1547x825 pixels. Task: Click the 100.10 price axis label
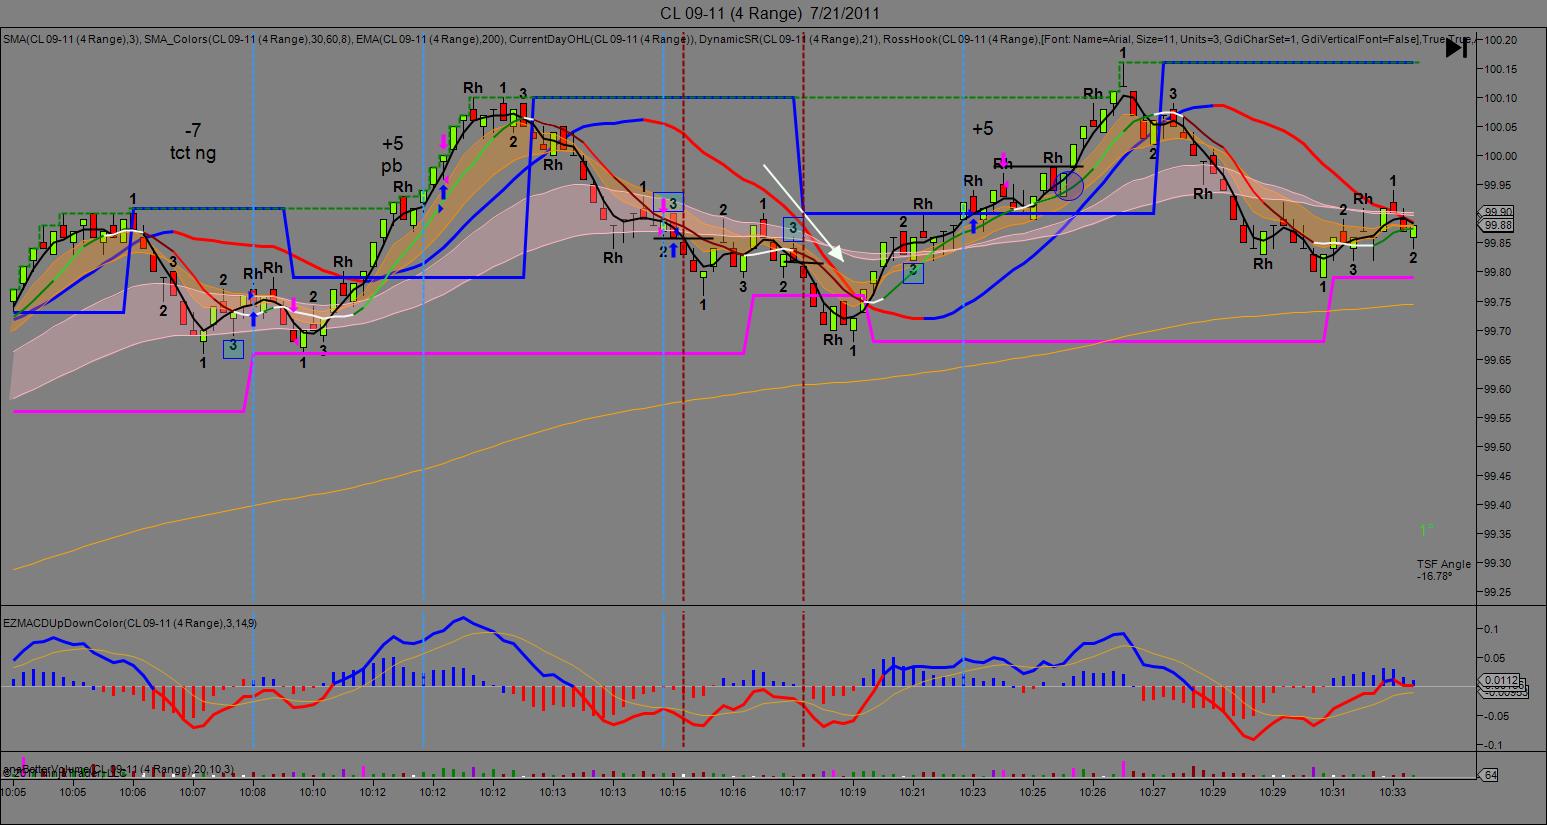1501,98
